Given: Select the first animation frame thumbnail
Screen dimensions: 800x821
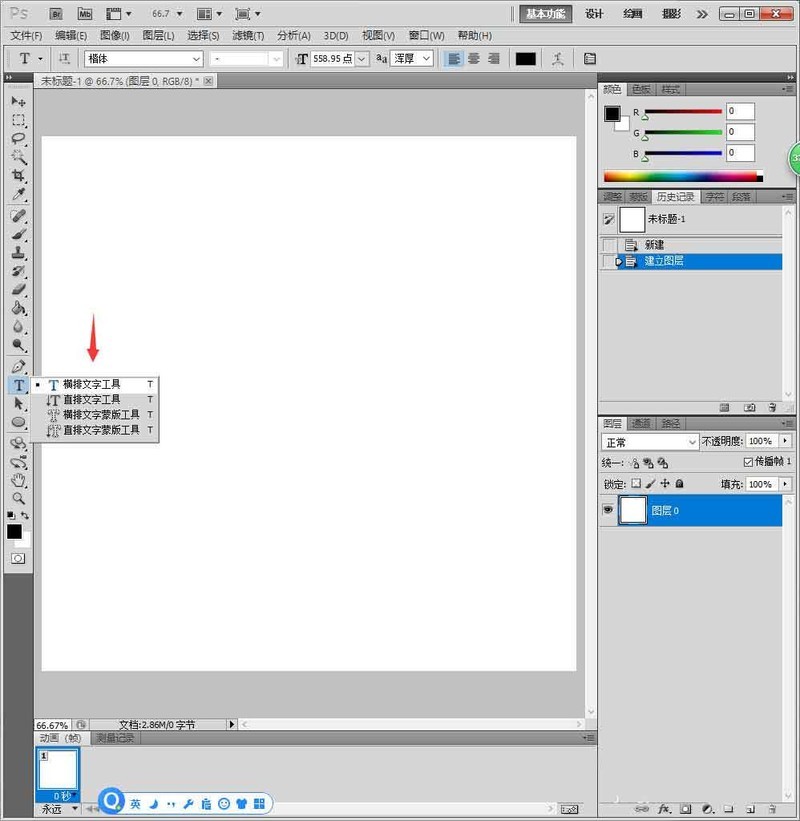Looking at the screenshot, I should pyautogui.click(x=56, y=770).
